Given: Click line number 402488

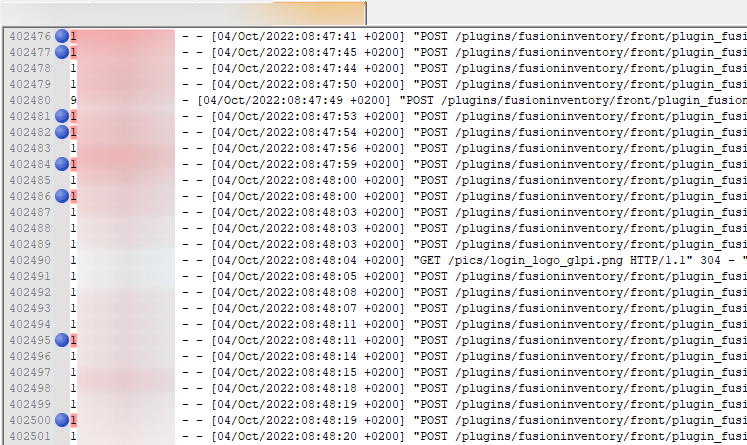Looking at the screenshot, I should point(30,228).
